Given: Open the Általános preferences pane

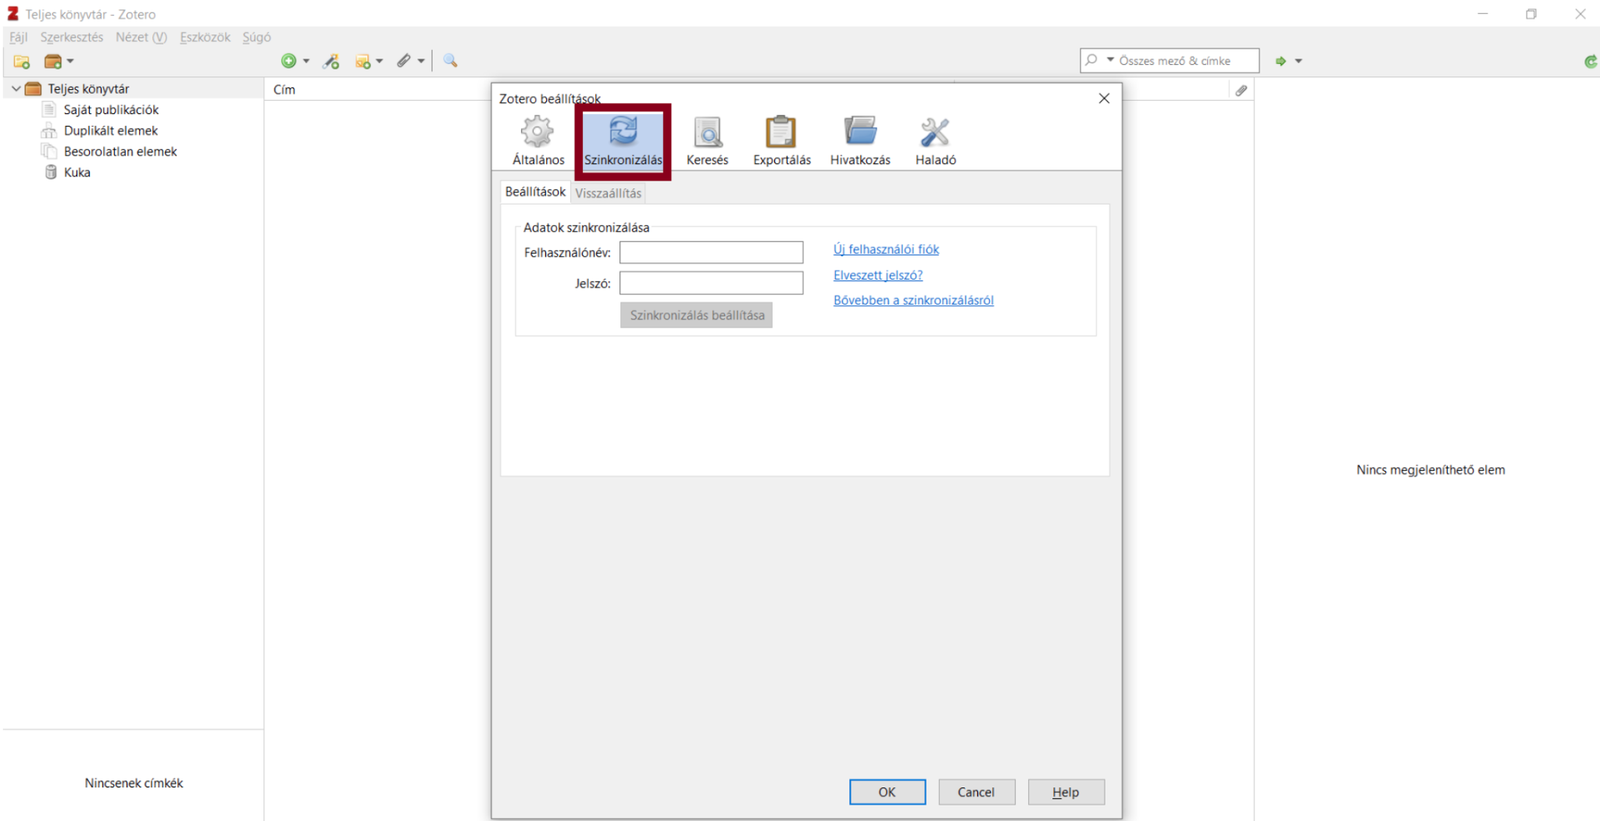Looking at the screenshot, I should coord(538,141).
